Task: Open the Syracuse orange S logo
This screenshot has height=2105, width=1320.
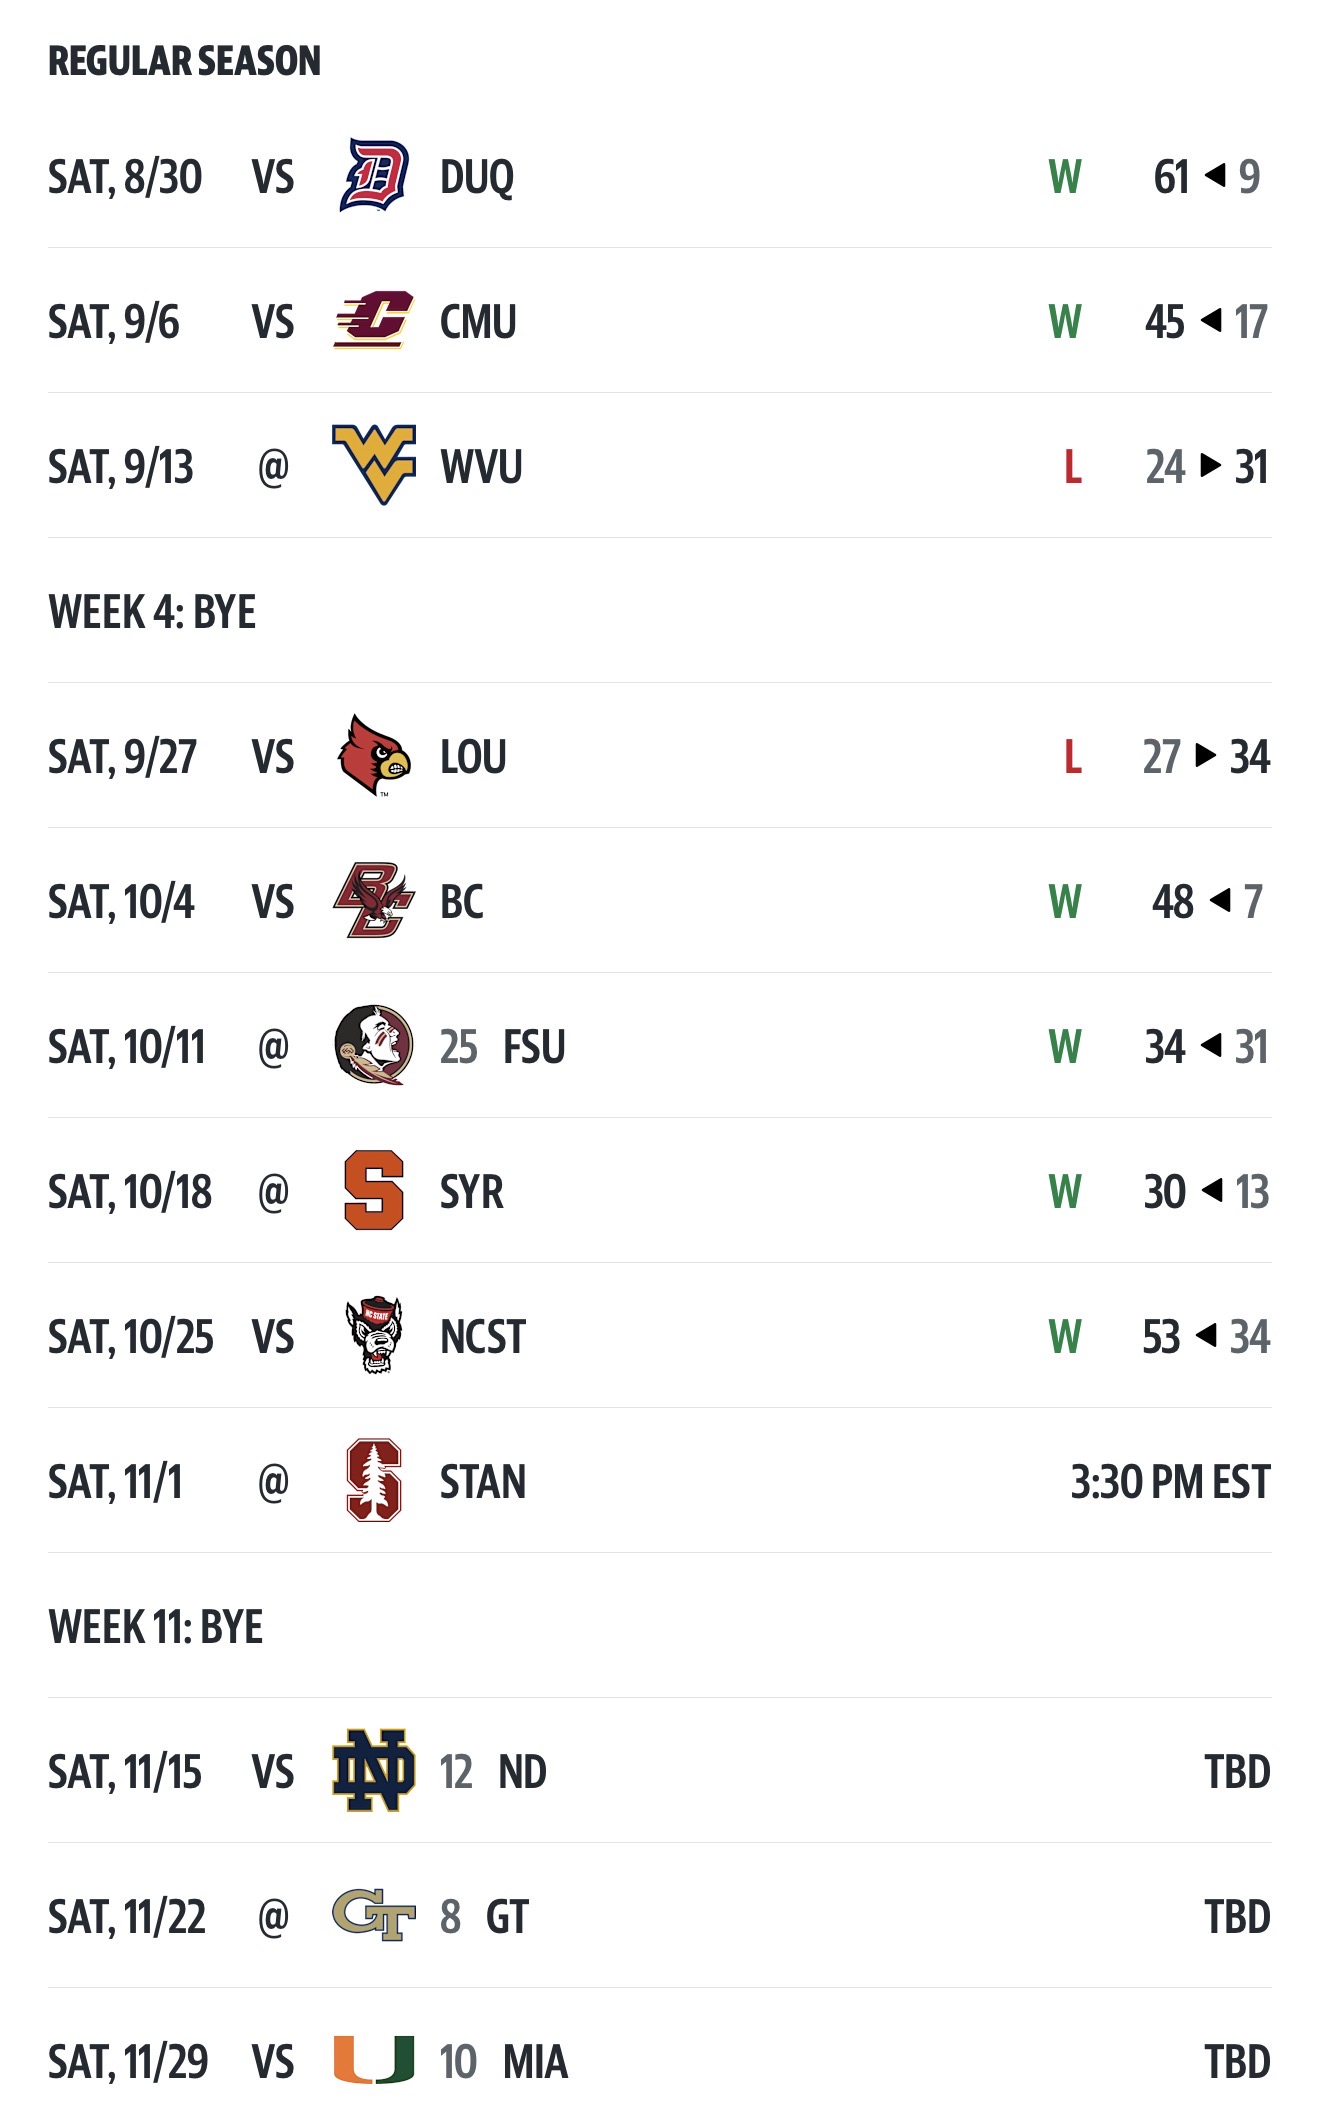Action: 374,1191
